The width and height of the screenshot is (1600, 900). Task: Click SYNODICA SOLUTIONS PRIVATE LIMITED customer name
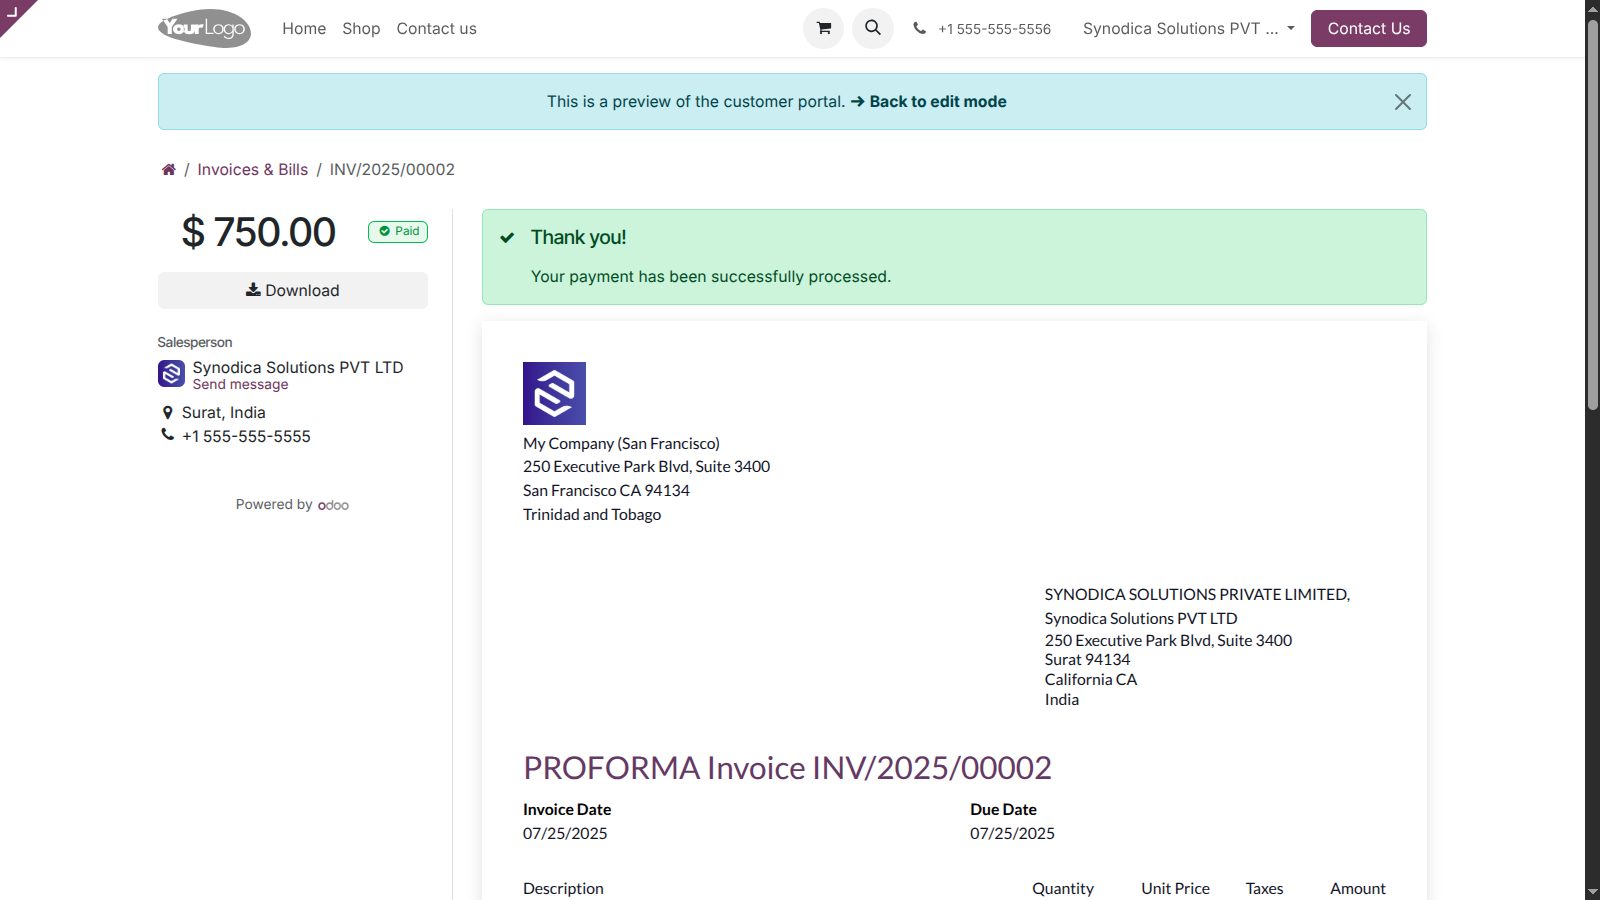click(x=1197, y=594)
